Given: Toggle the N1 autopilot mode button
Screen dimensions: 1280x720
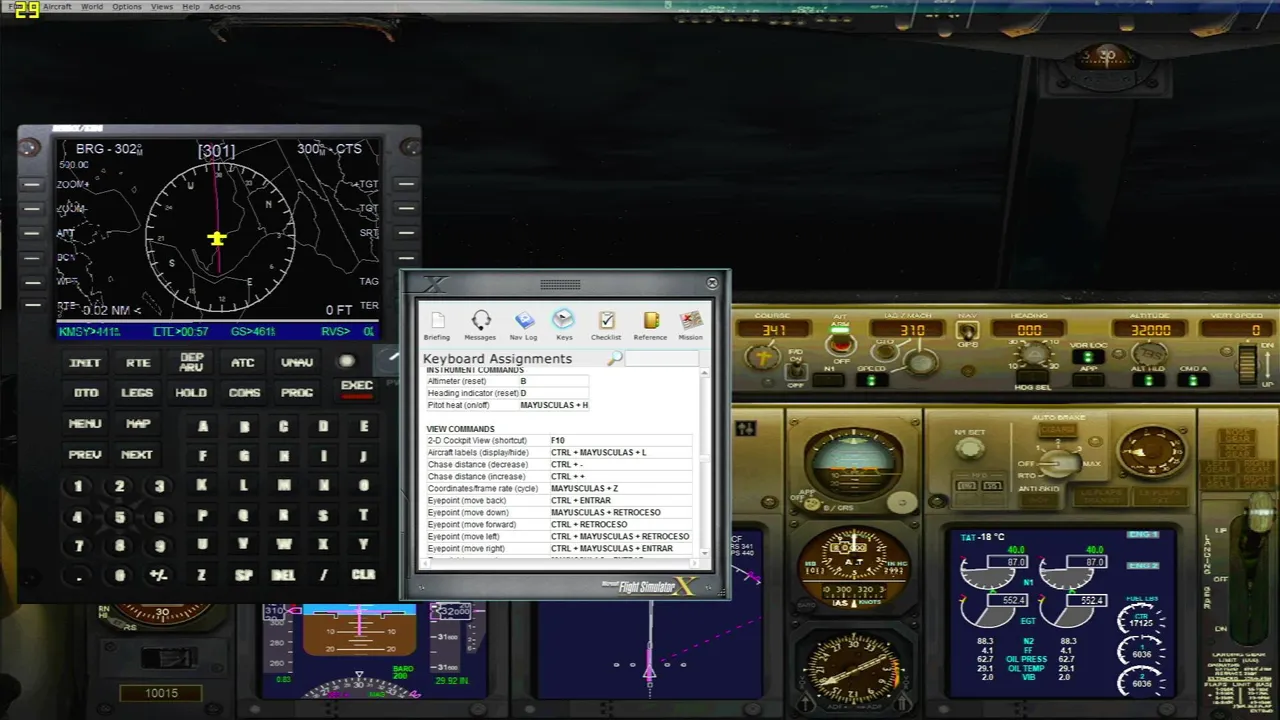Looking at the screenshot, I should click(829, 380).
